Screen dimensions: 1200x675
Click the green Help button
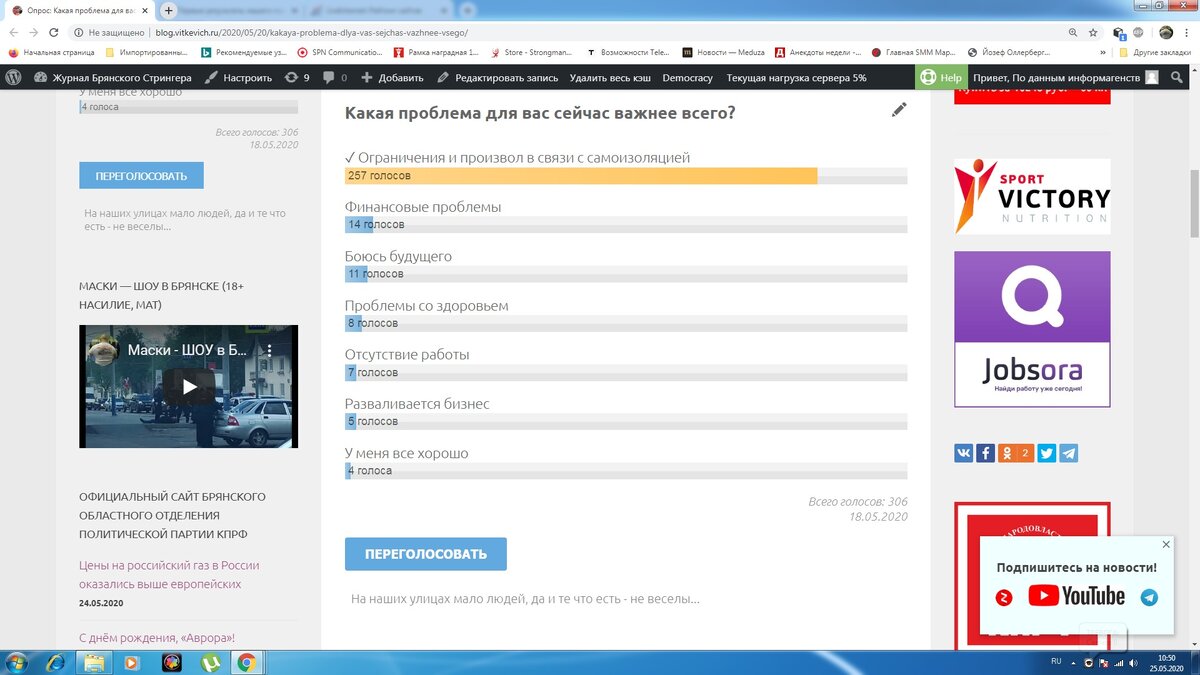[x=940, y=77]
